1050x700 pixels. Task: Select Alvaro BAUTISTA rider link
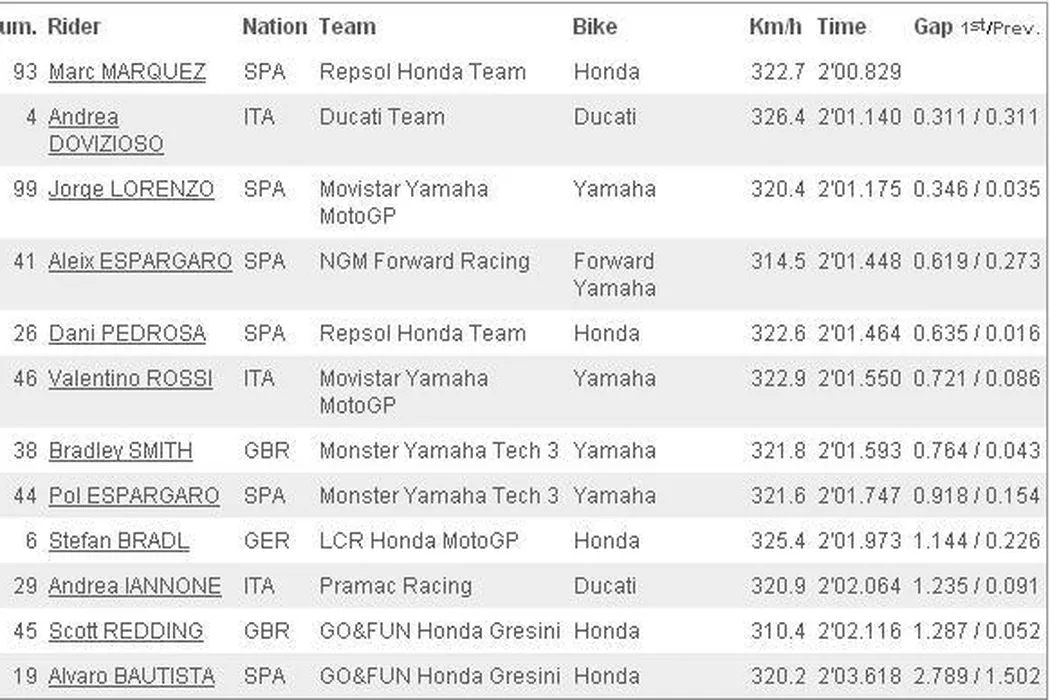131,676
